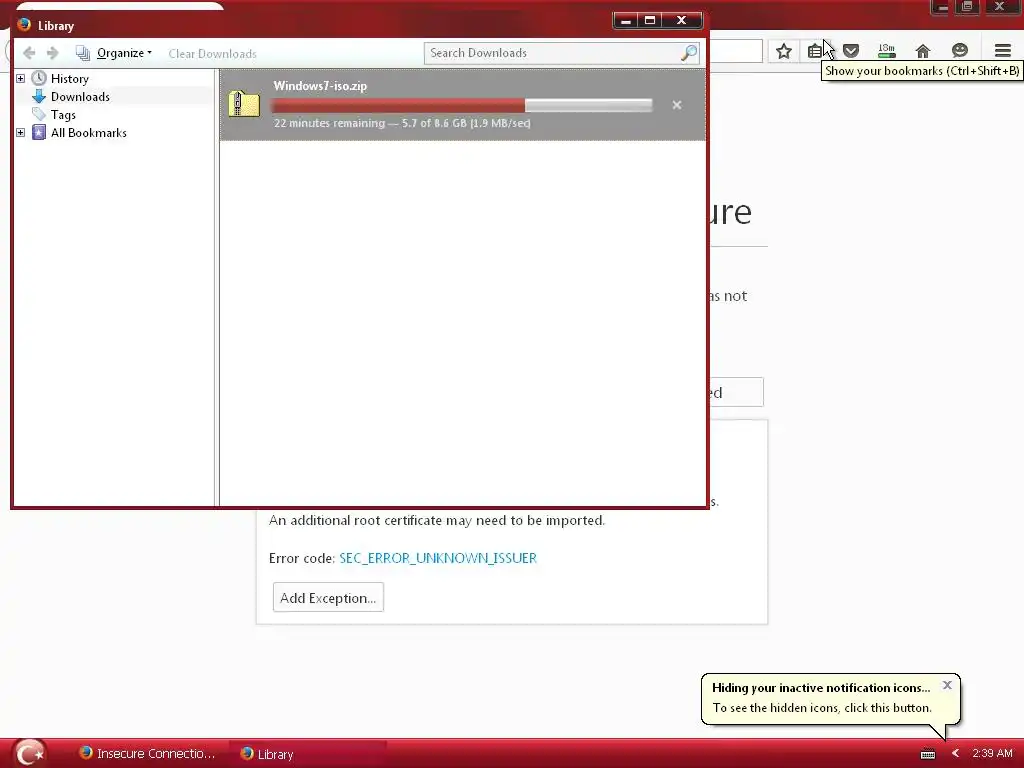Screen dimensions: 1024x768
Task: Click the Home icon in Firefox toolbar
Action: click(923, 51)
